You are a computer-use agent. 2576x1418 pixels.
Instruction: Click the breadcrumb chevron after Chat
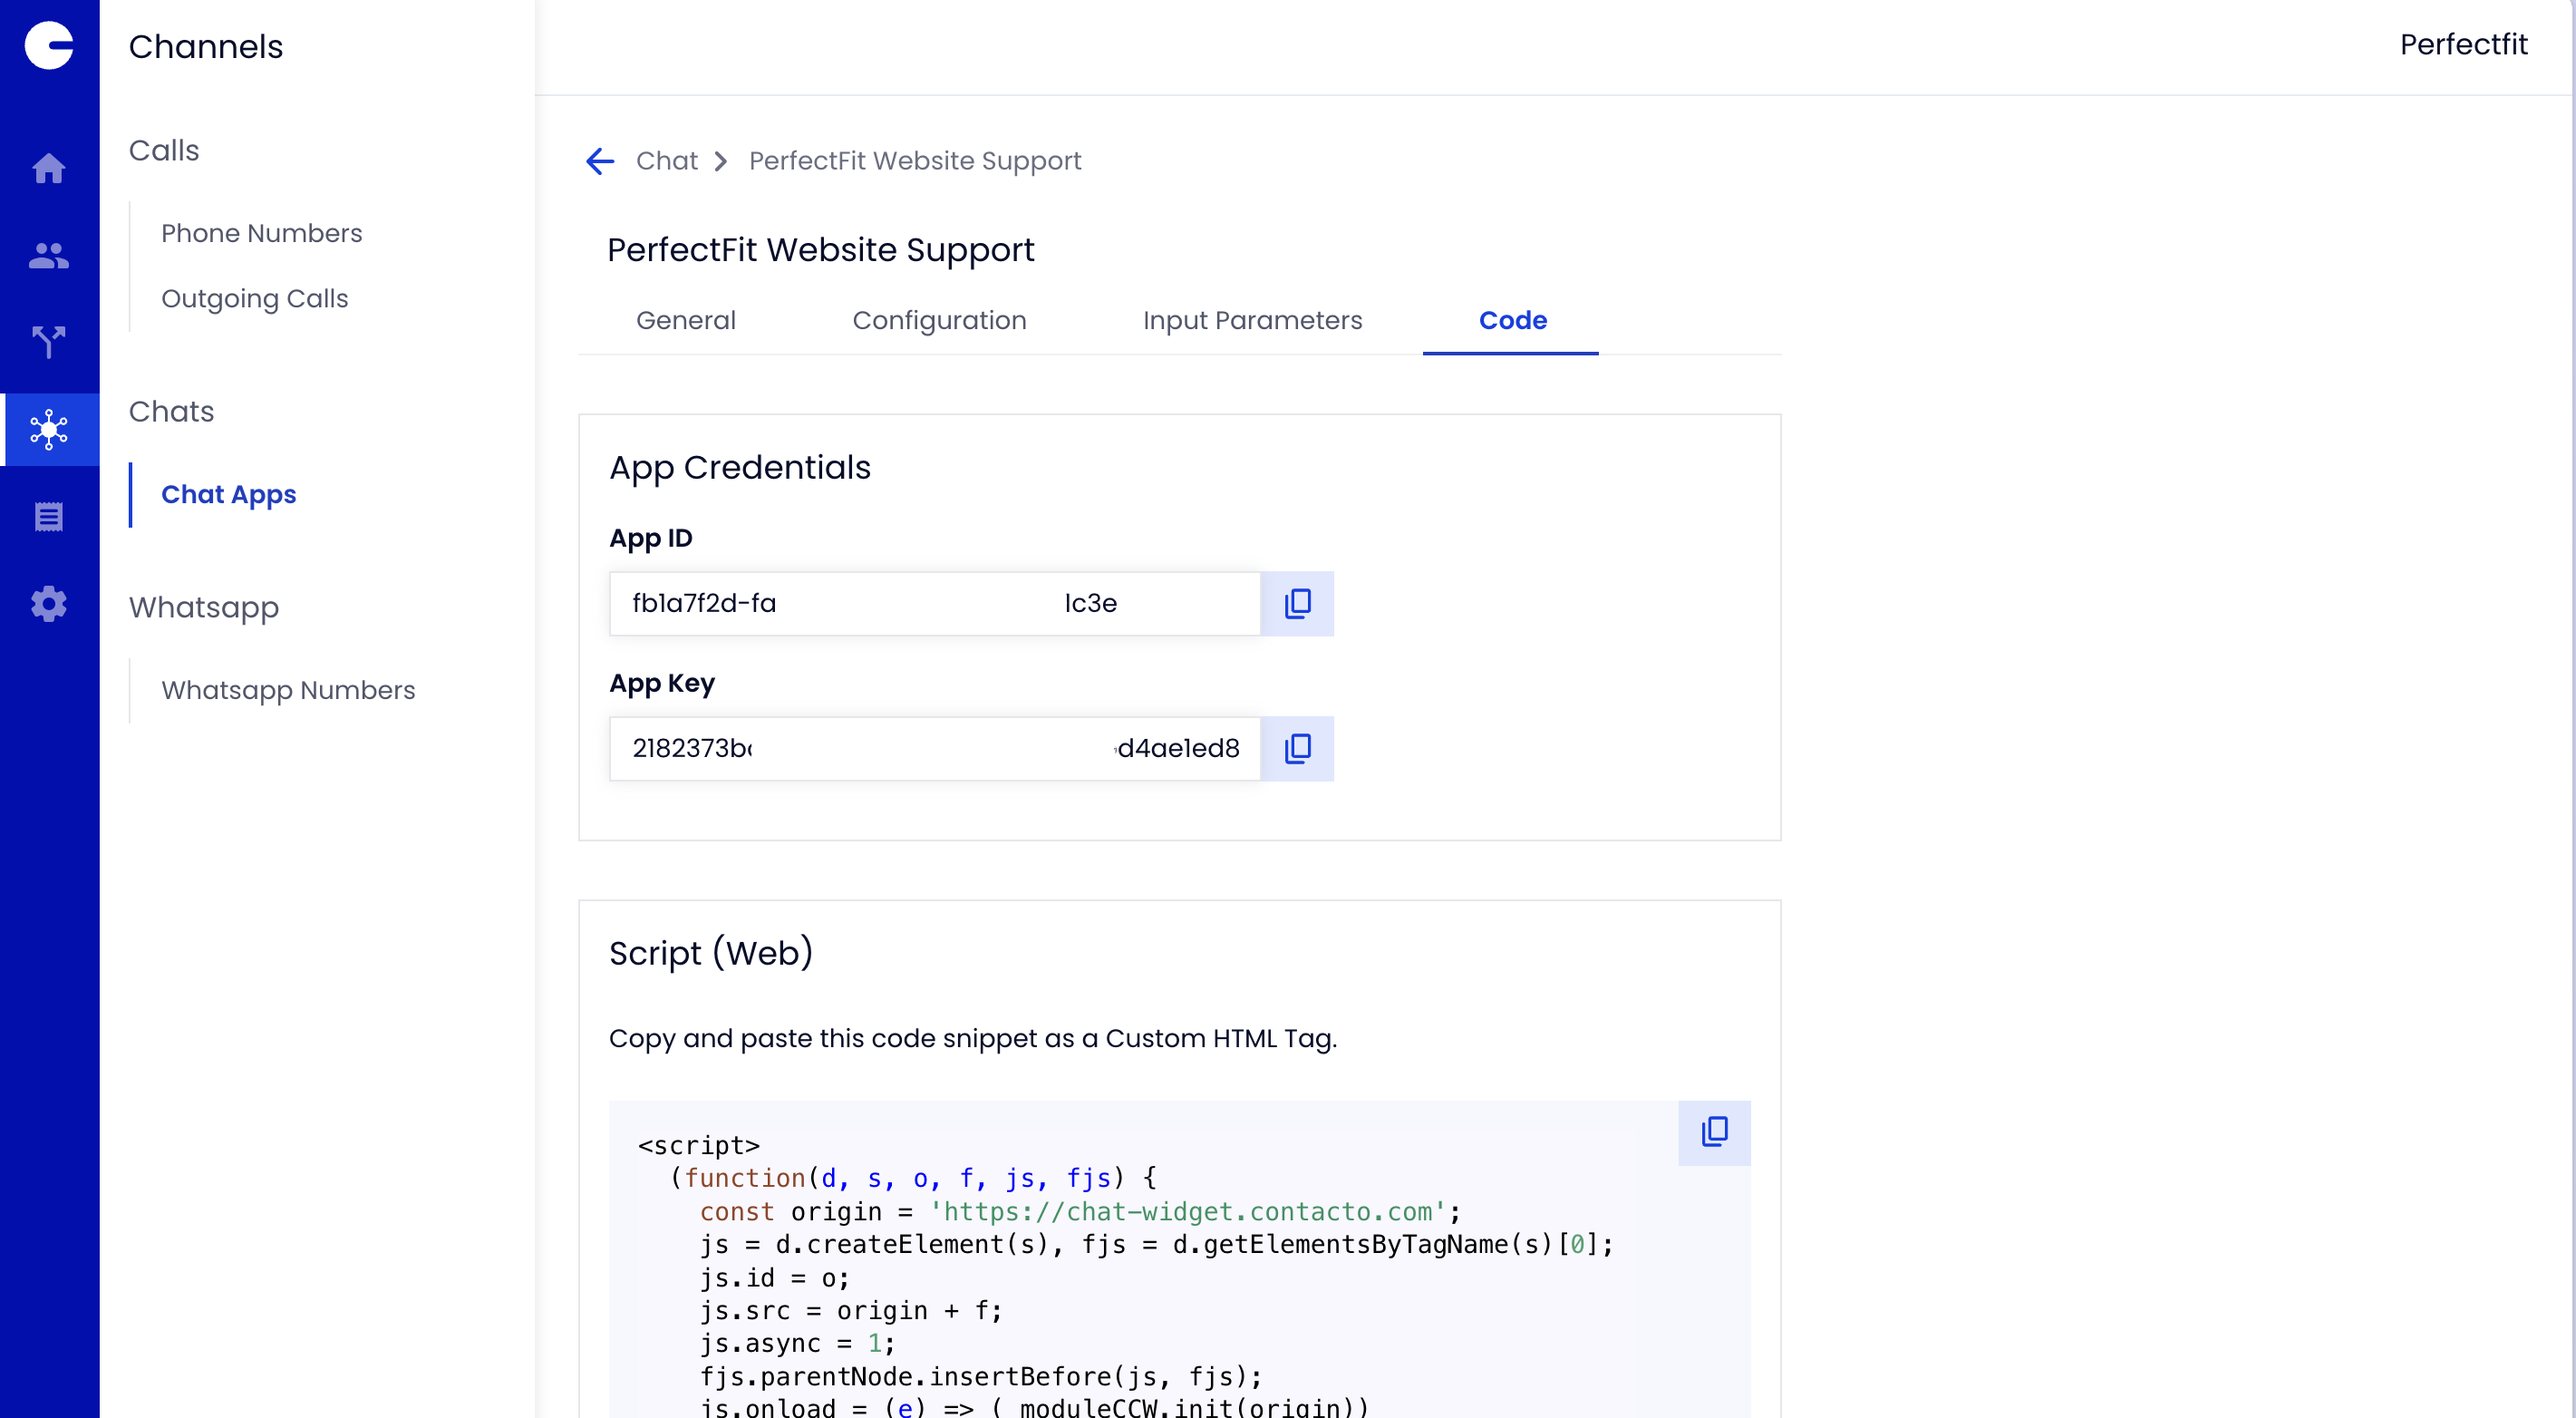click(x=721, y=161)
